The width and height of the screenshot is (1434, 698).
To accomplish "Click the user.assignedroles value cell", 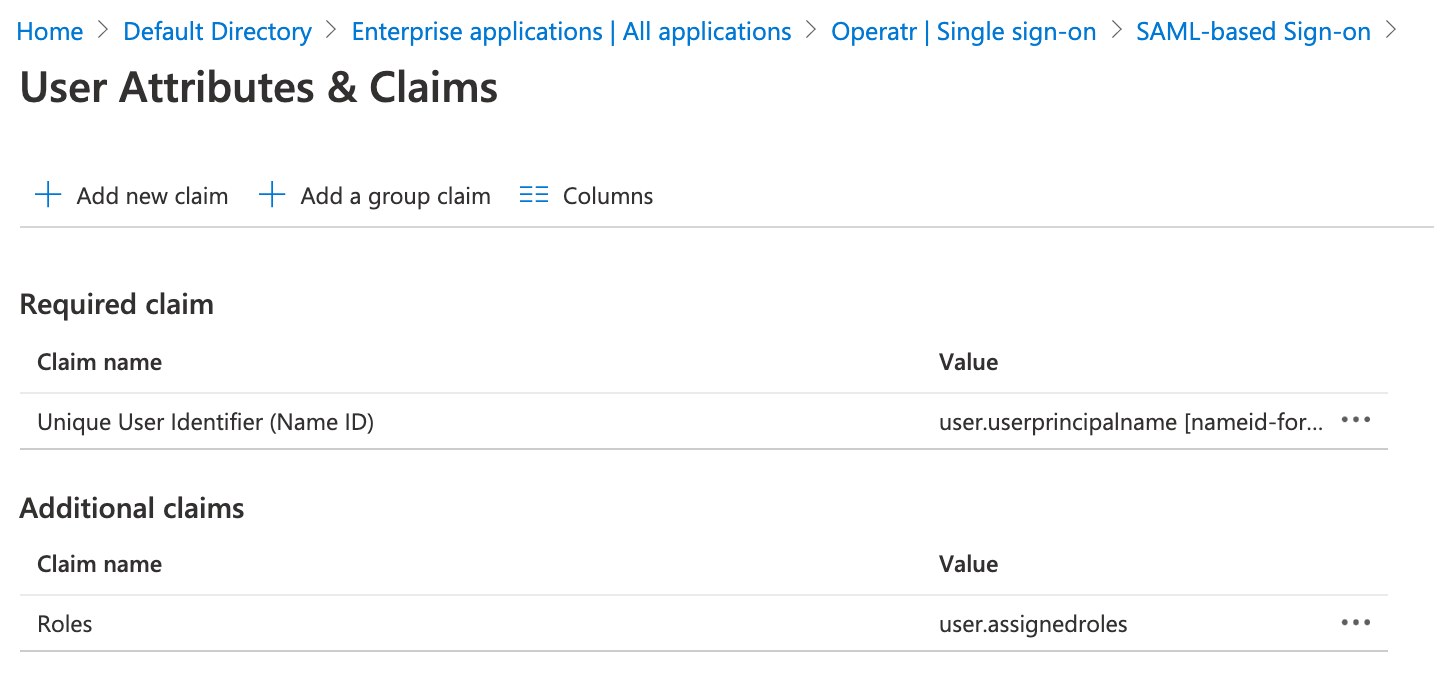I will click(1033, 624).
